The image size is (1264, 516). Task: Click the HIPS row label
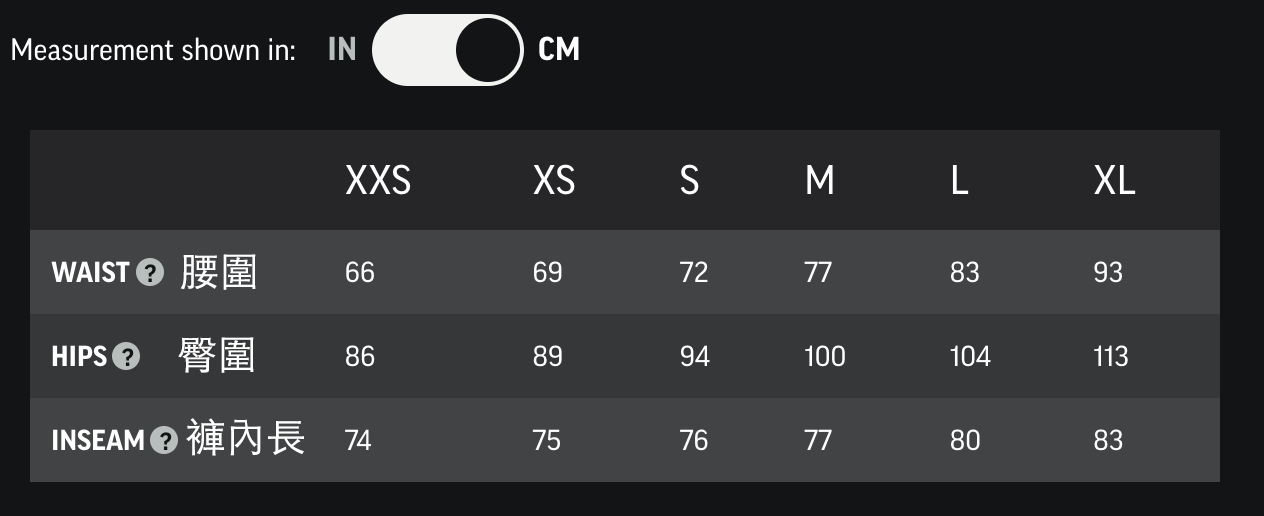(x=79, y=356)
